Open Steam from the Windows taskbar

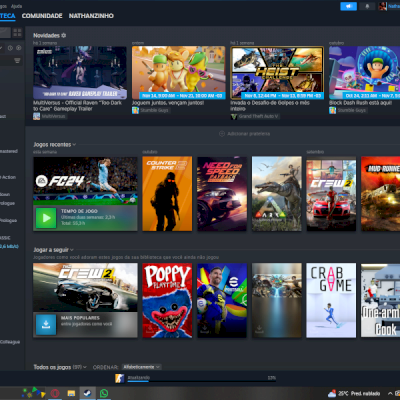pos(87,393)
